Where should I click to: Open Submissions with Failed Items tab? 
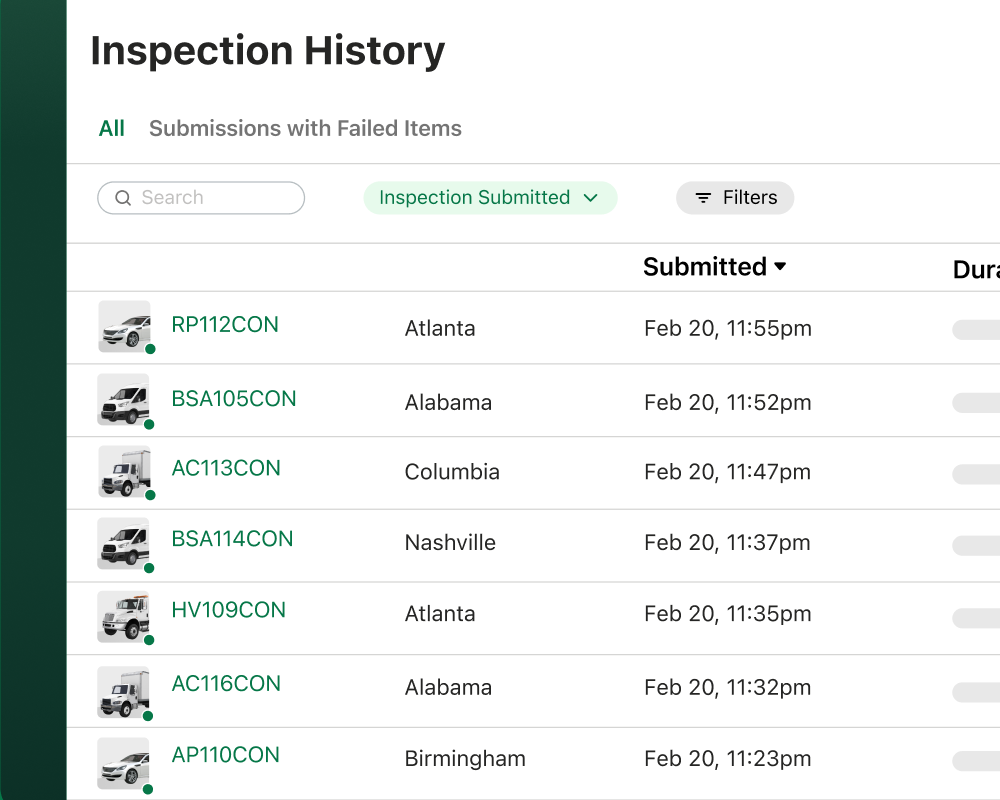[x=305, y=128]
